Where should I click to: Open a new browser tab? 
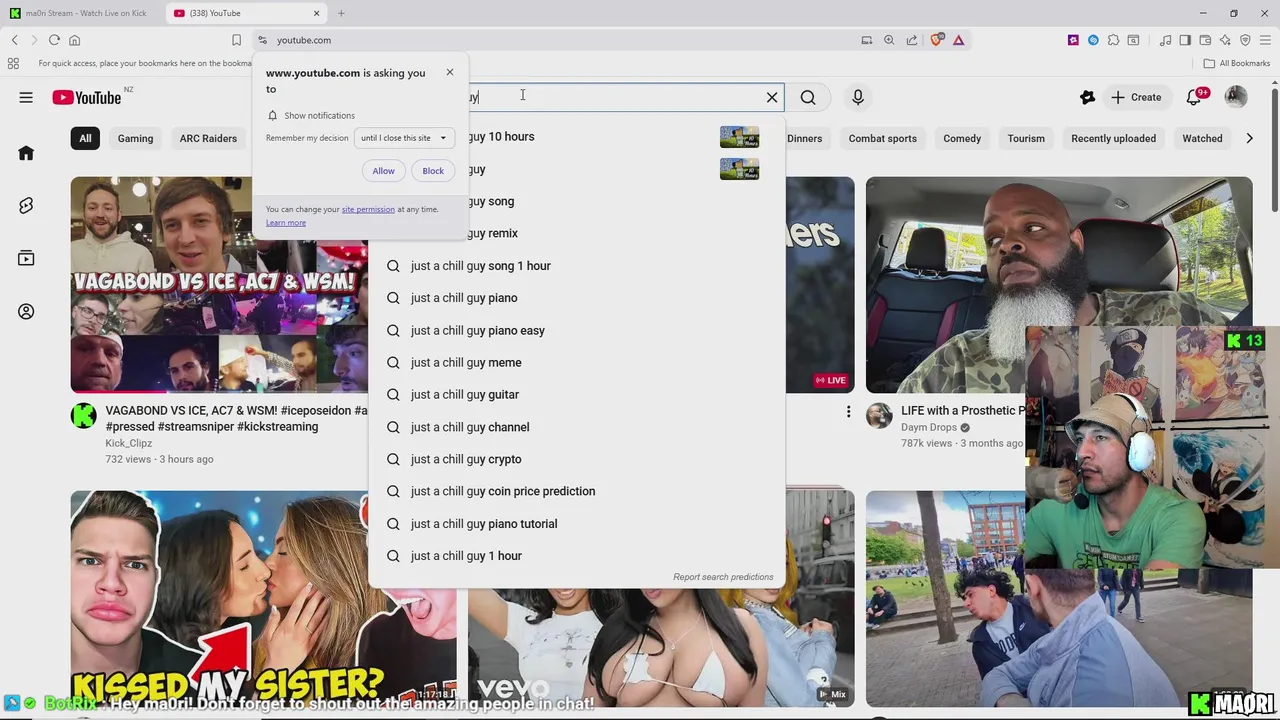tap(341, 13)
